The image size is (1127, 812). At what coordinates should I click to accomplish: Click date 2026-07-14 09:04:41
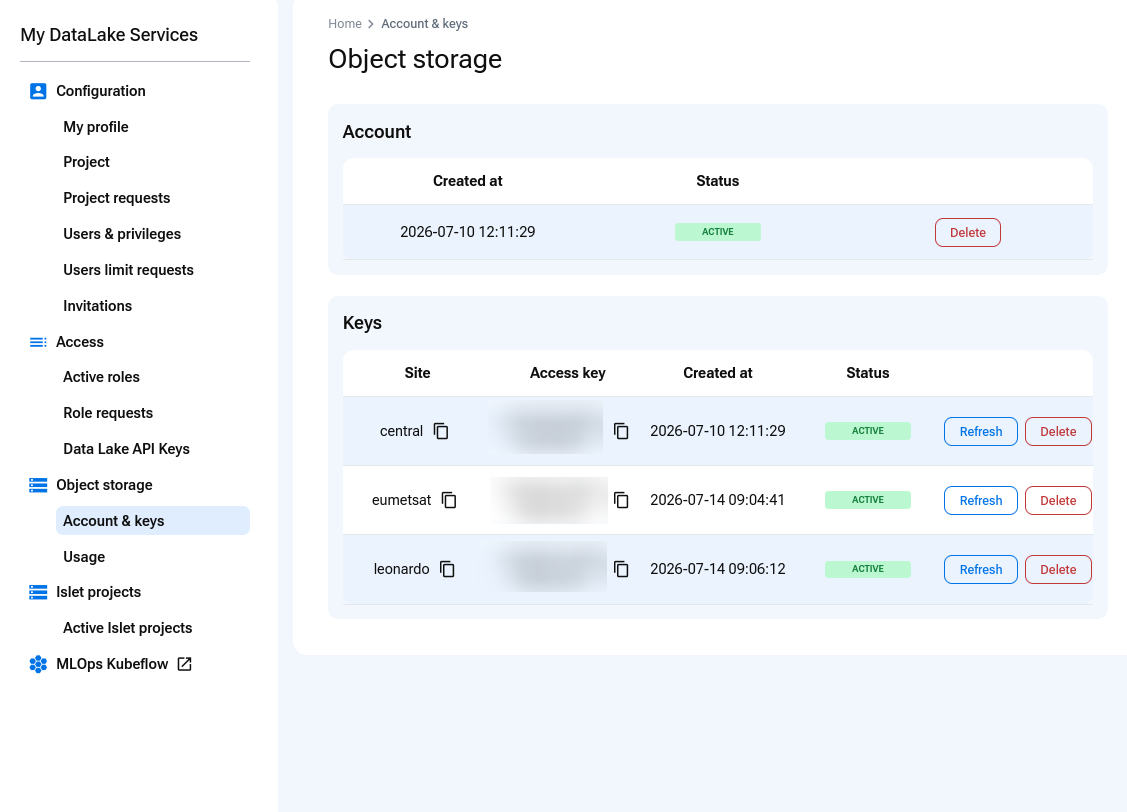pos(717,500)
